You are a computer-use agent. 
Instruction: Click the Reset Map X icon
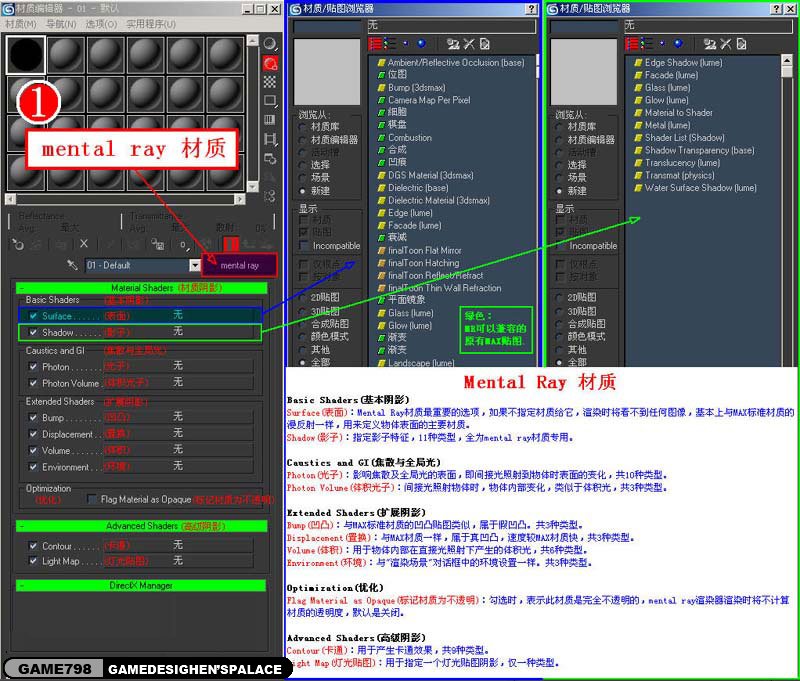pyautogui.click(x=84, y=244)
